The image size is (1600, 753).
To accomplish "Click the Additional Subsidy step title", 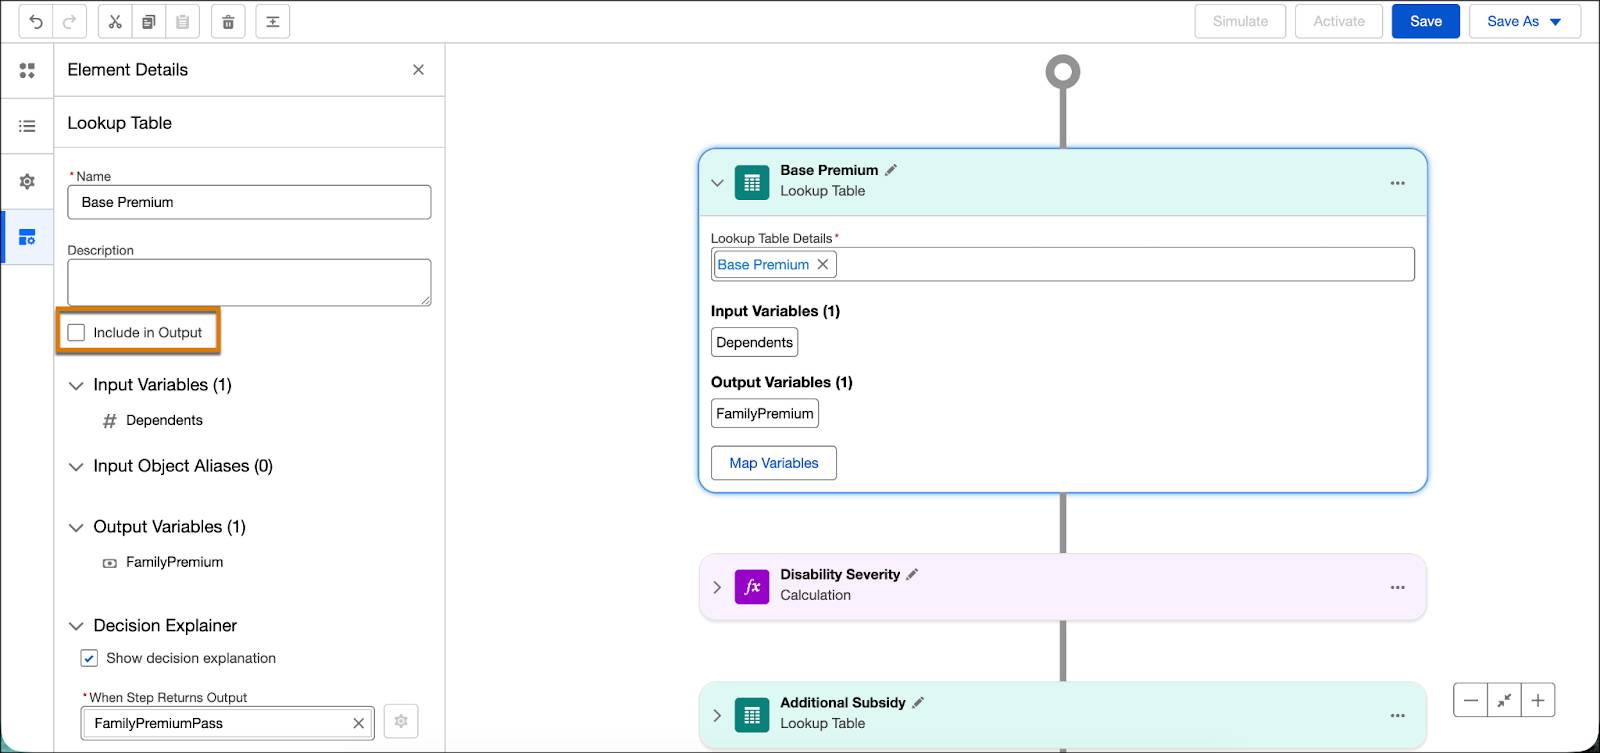I will (843, 702).
